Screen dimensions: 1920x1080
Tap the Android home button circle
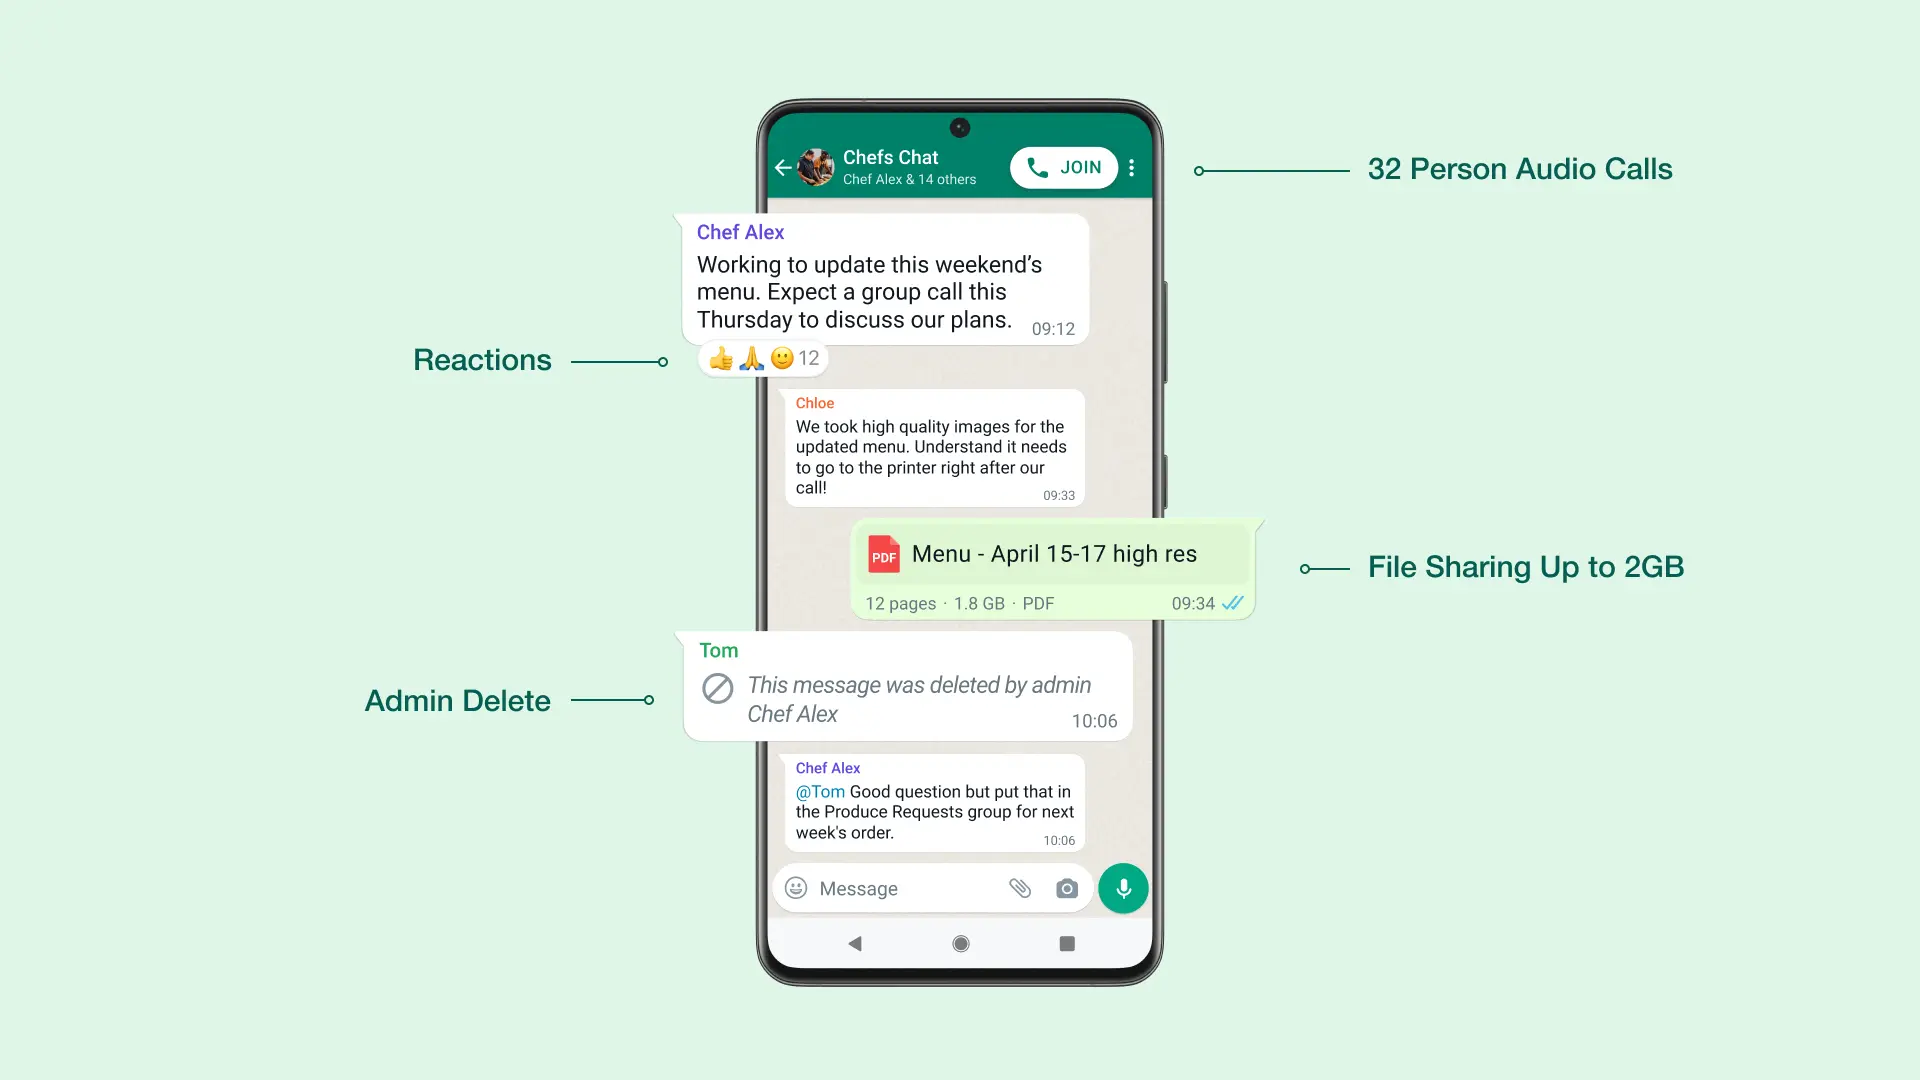click(x=960, y=944)
